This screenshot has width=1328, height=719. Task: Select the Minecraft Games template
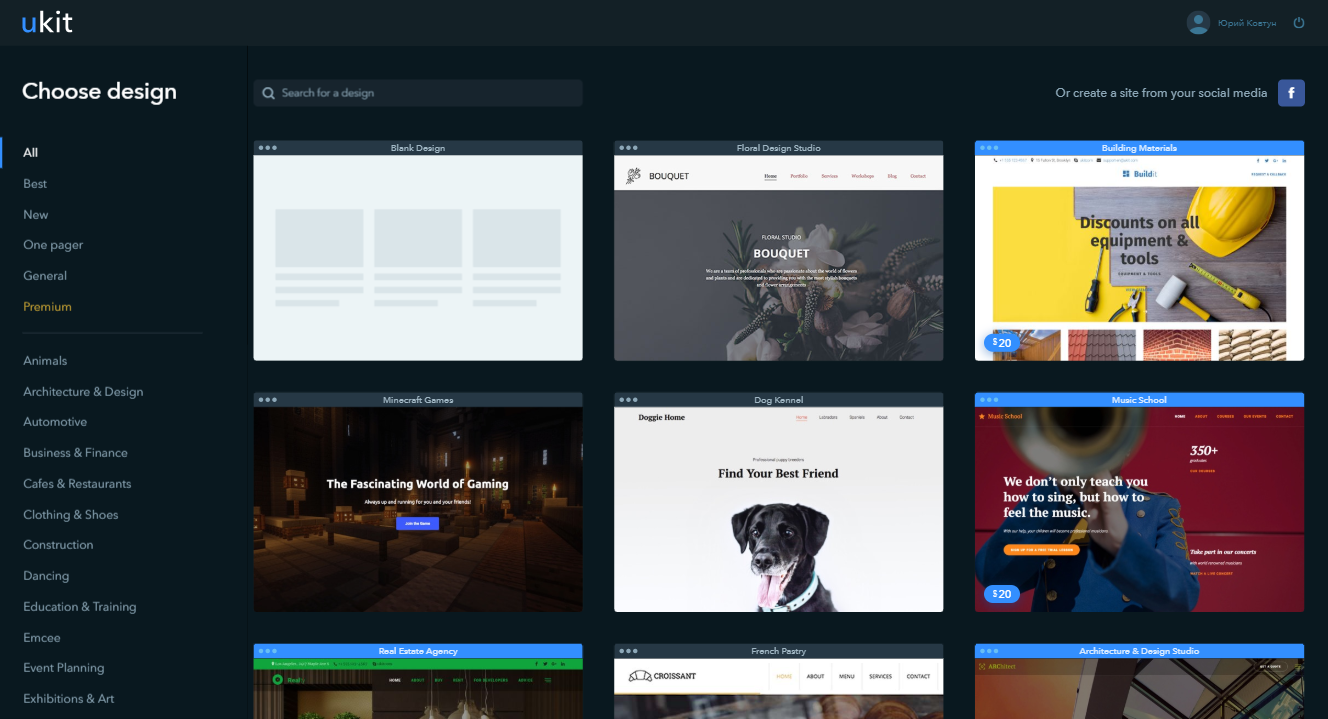tap(418, 508)
